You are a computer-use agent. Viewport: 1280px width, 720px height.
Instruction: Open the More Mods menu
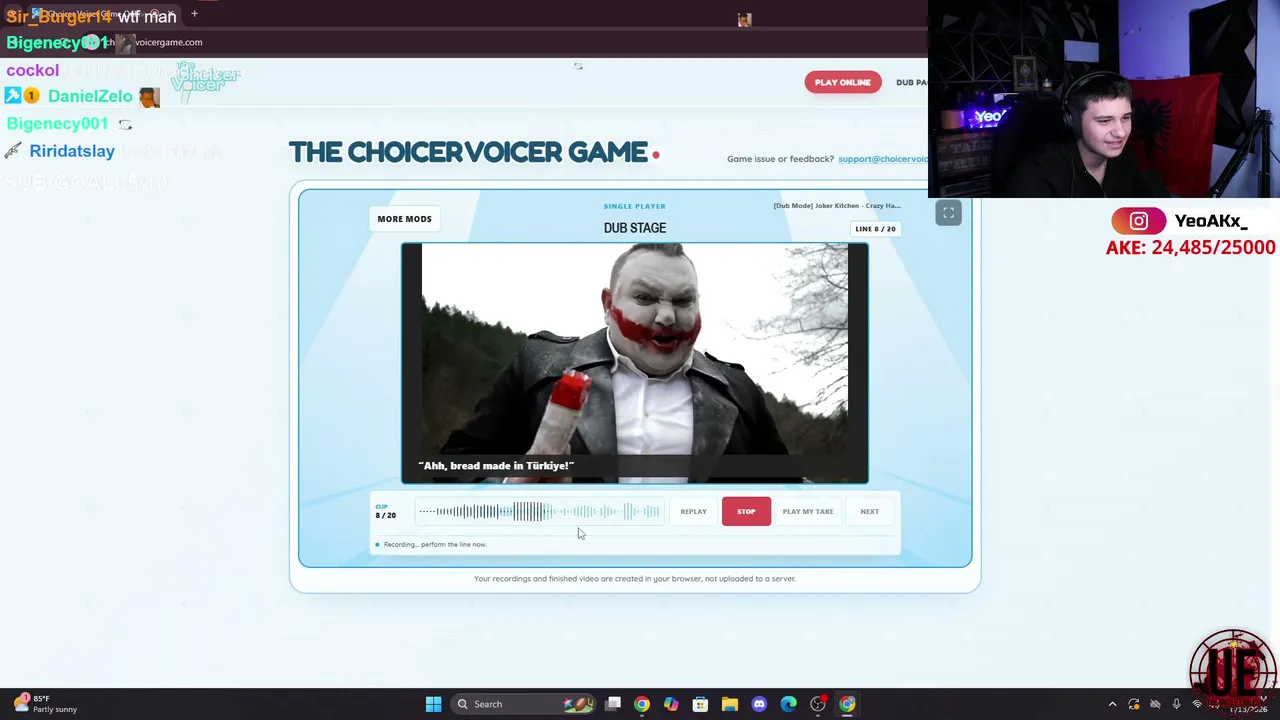[404, 219]
